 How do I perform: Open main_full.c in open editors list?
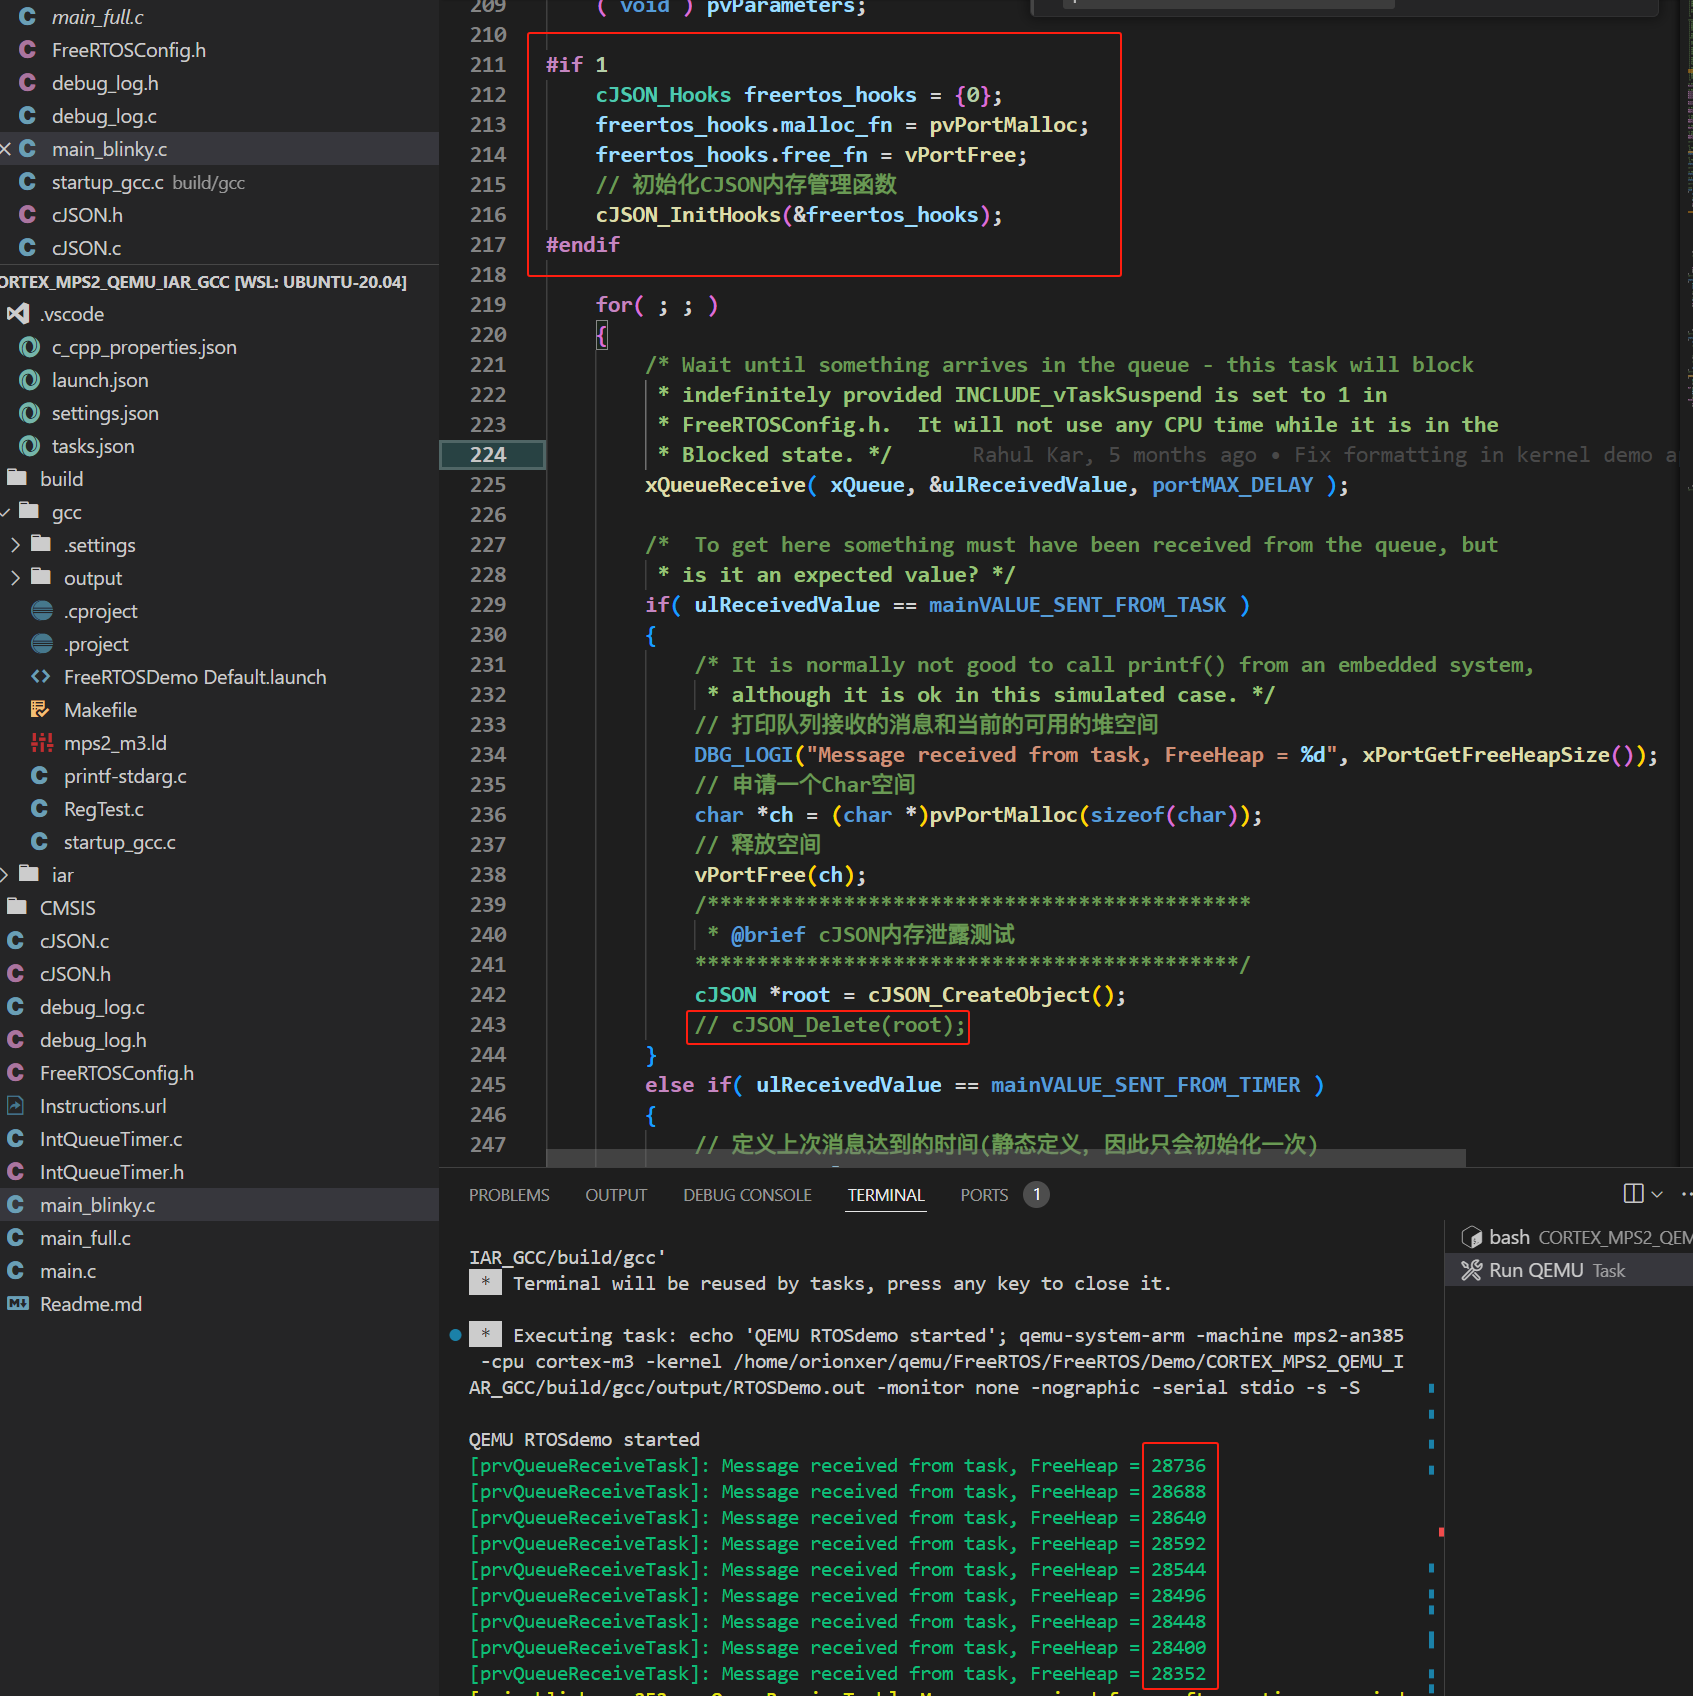97,17
